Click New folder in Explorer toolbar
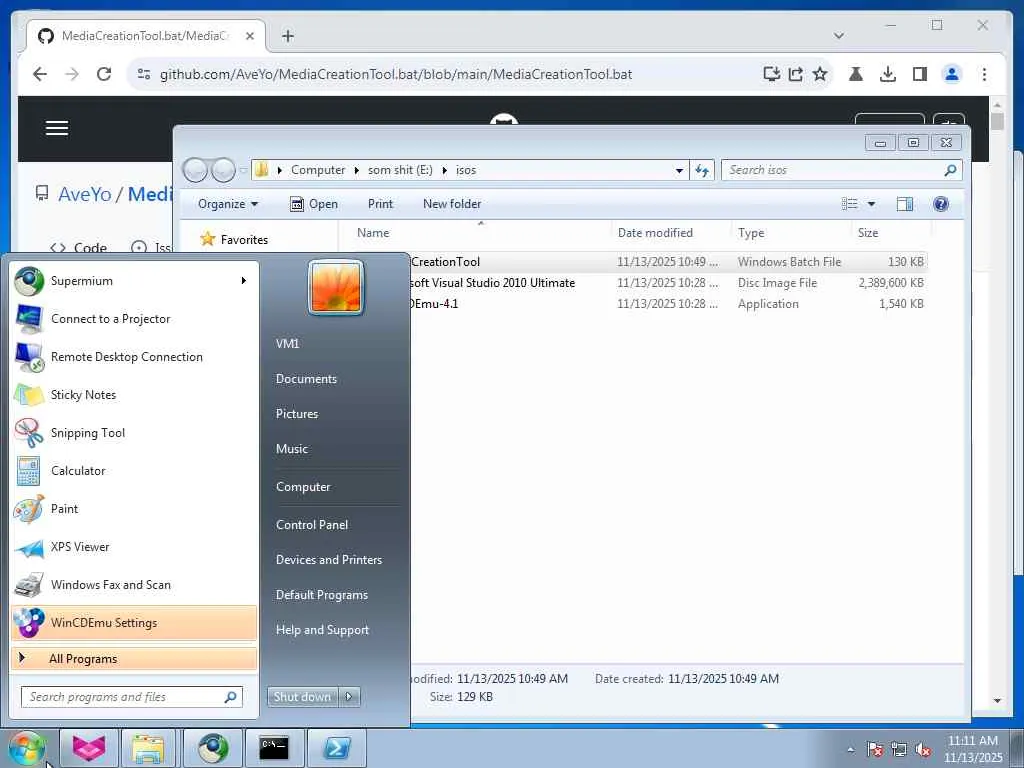 coord(452,204)
